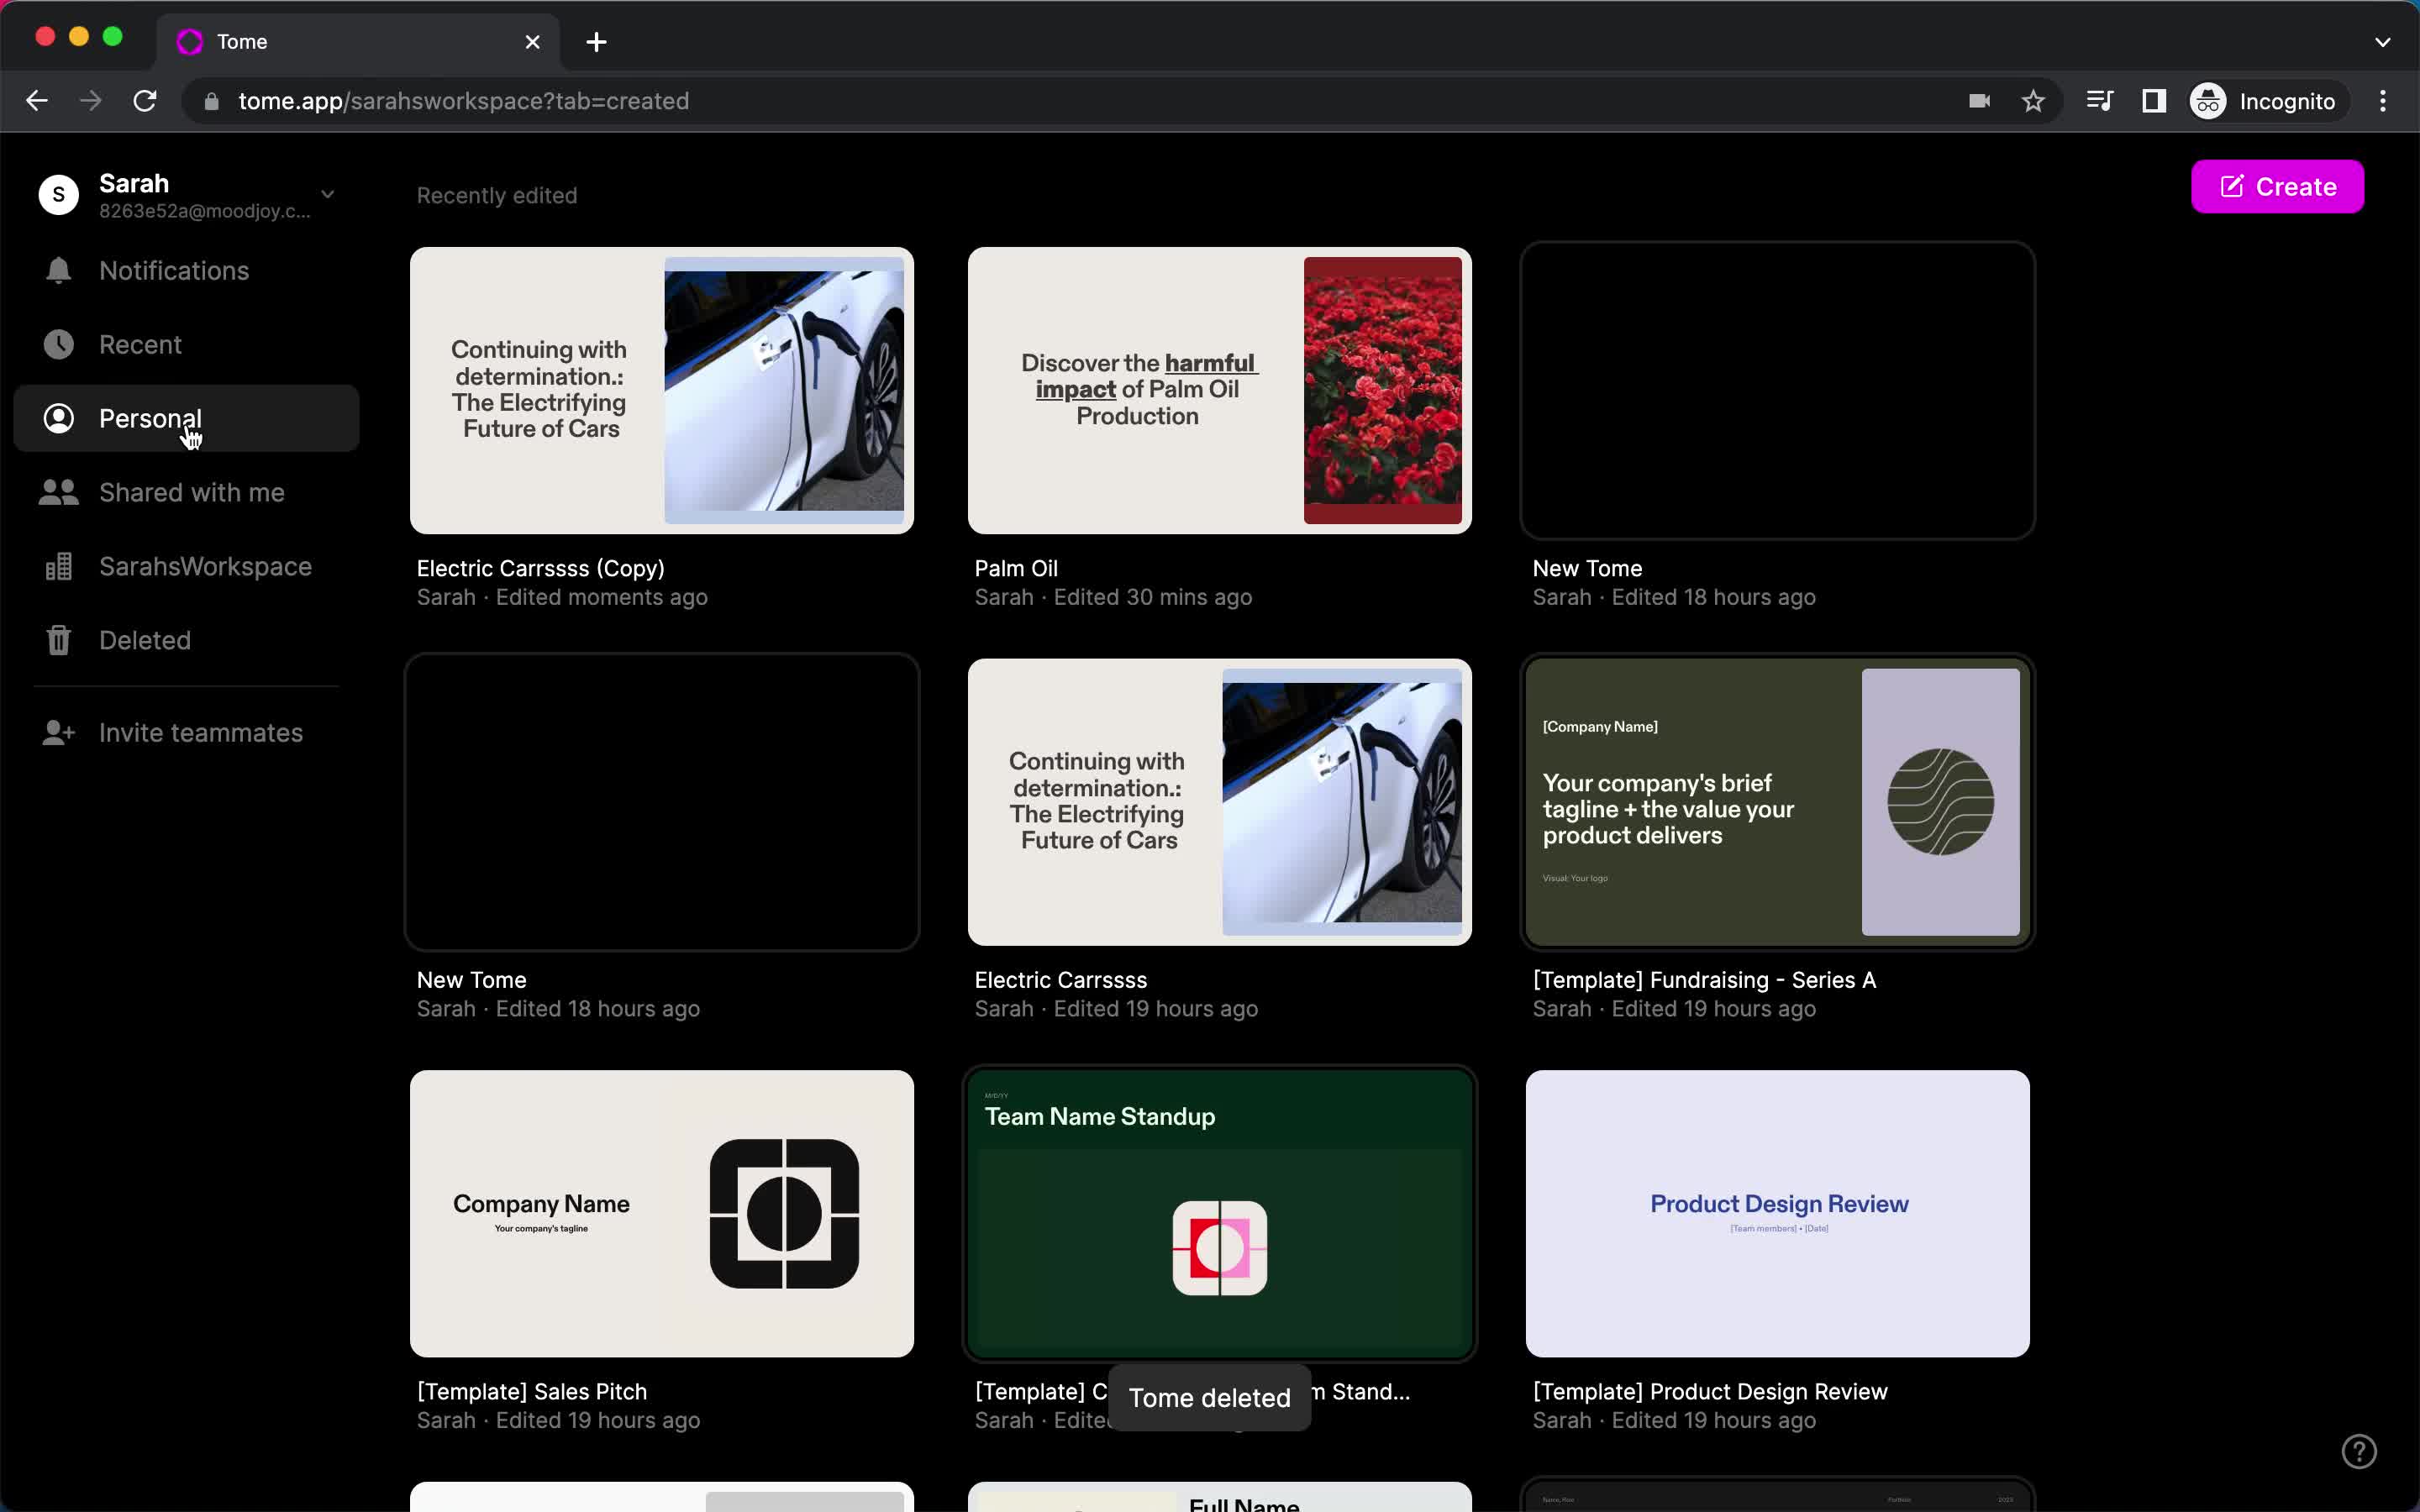
Task: Select the Invite teammates icon
Action: [57, 732]
